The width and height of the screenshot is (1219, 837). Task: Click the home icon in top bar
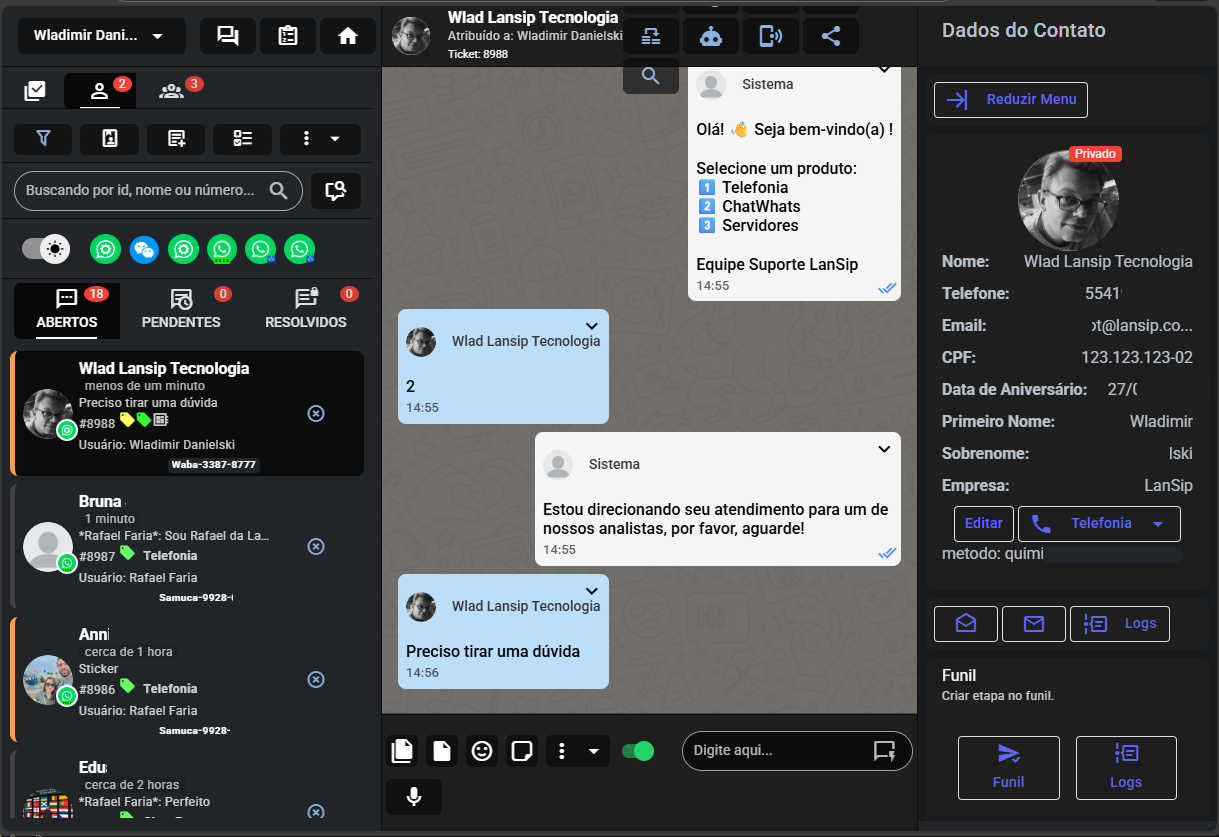click(x=348, y=36)
